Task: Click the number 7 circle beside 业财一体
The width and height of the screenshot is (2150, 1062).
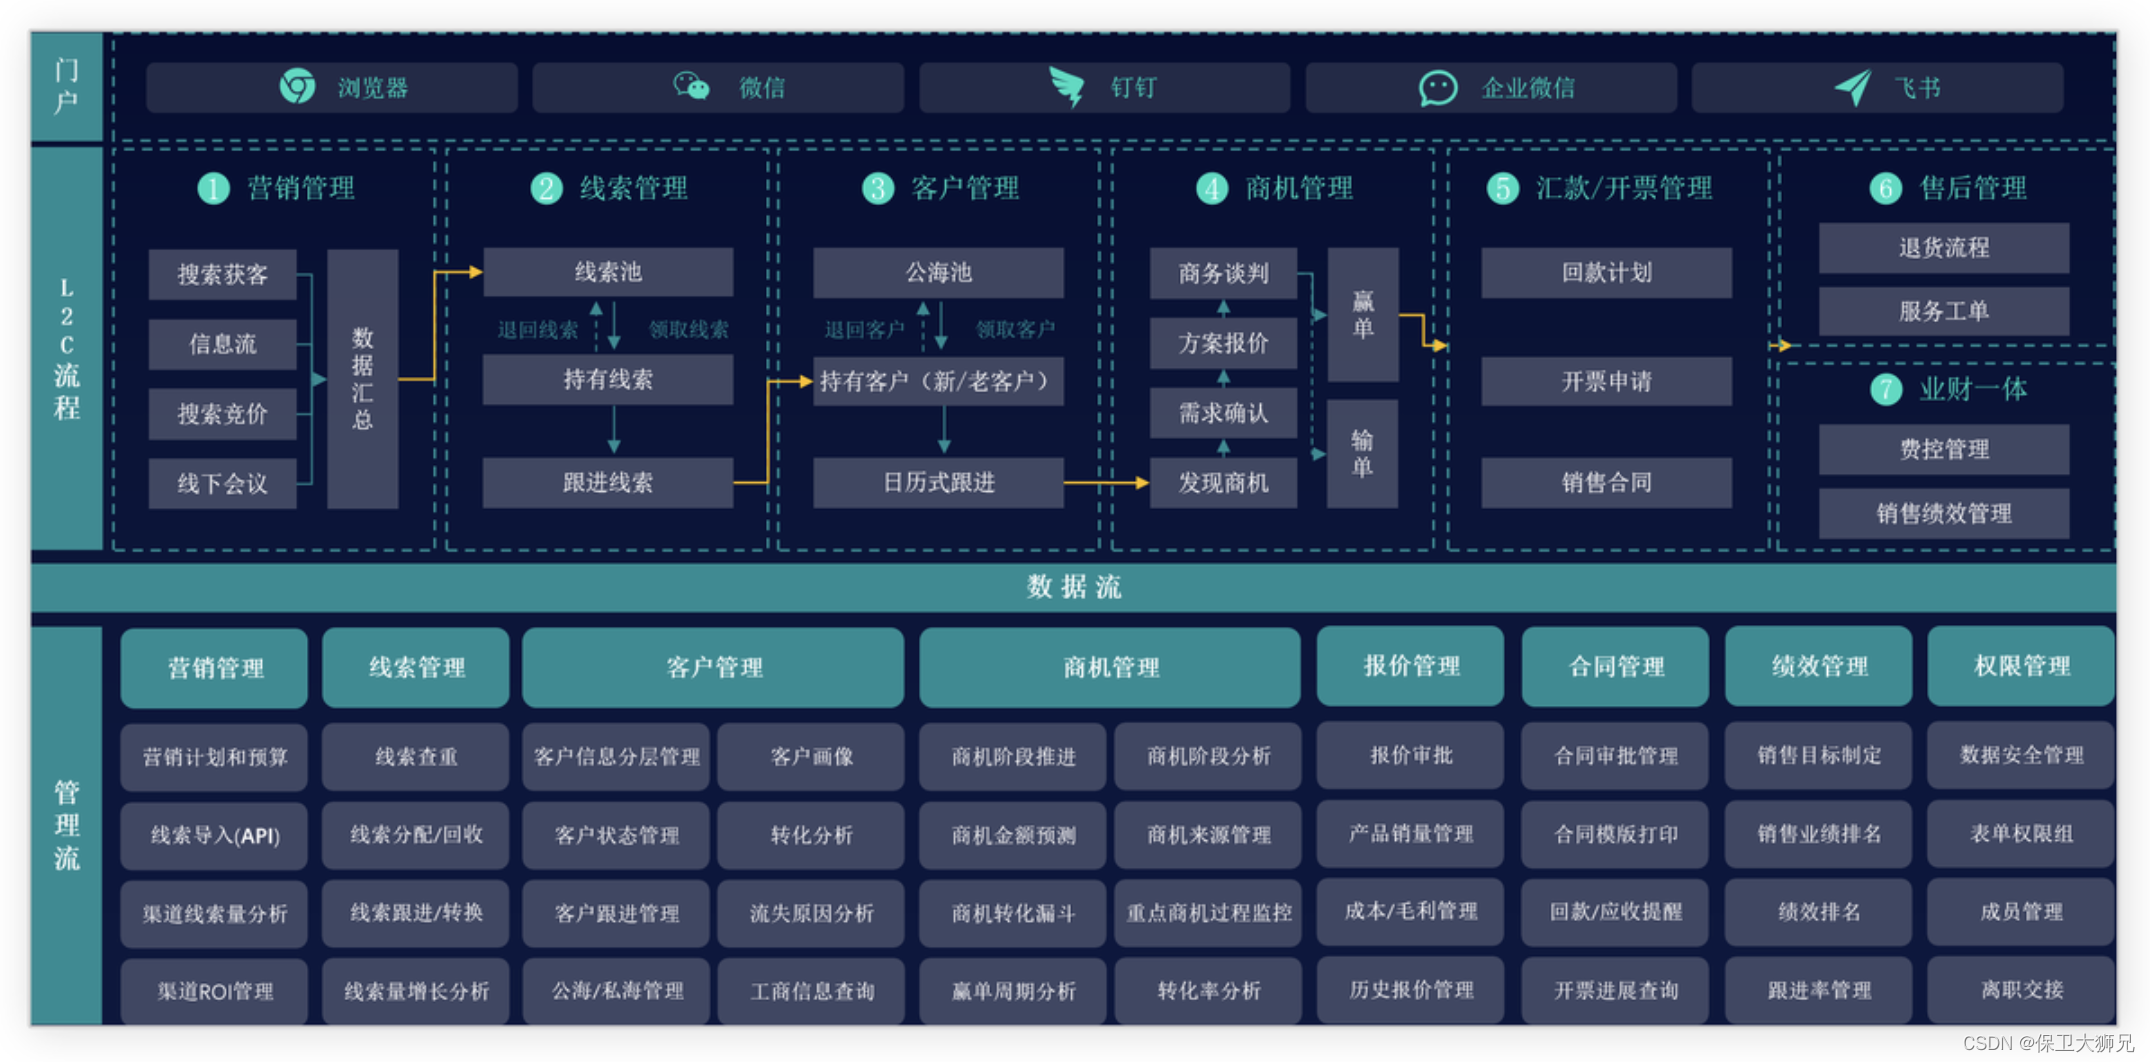Action: click(1885, 389)
